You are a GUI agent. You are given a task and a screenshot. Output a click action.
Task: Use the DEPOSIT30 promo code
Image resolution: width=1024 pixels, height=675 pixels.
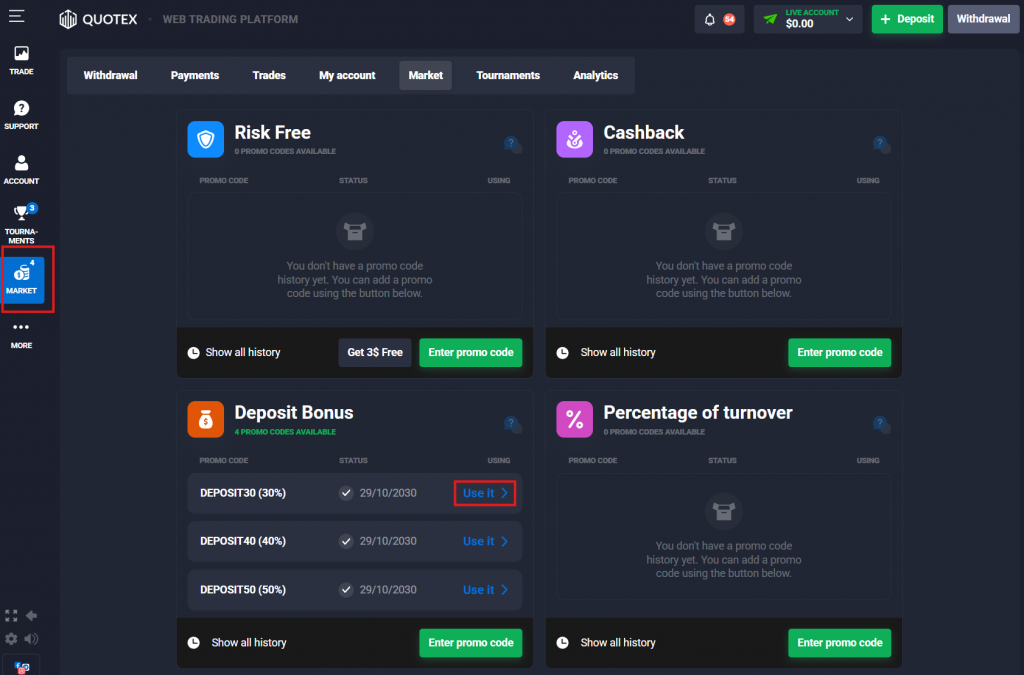pos(485,494)
